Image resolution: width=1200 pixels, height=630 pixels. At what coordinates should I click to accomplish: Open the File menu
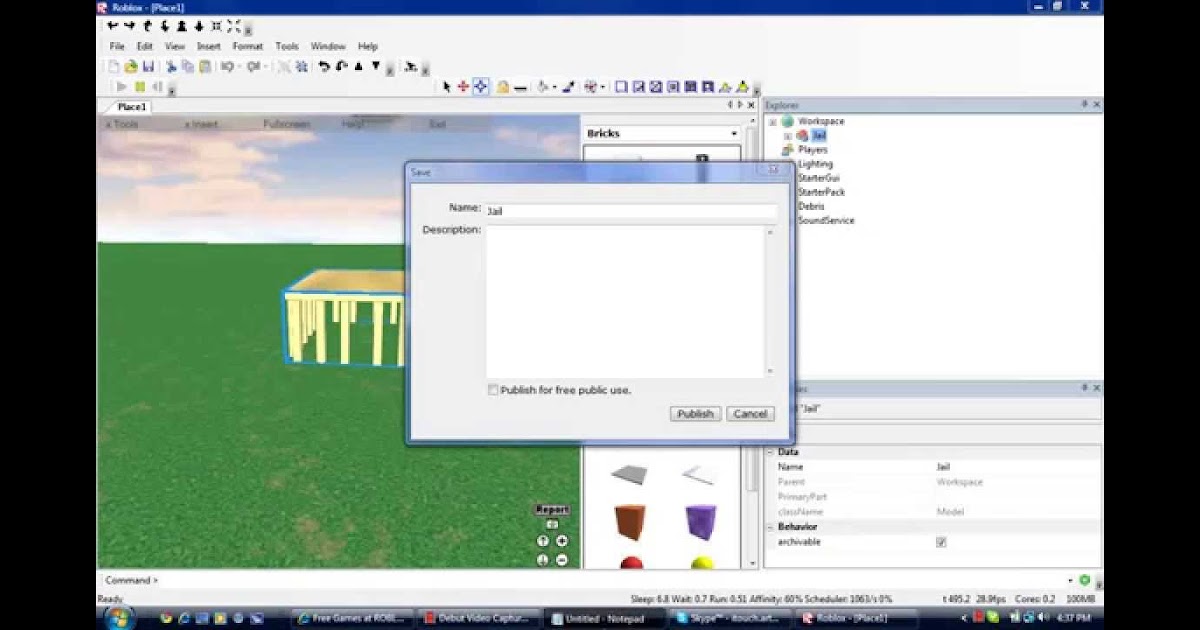tap(117, 46)
